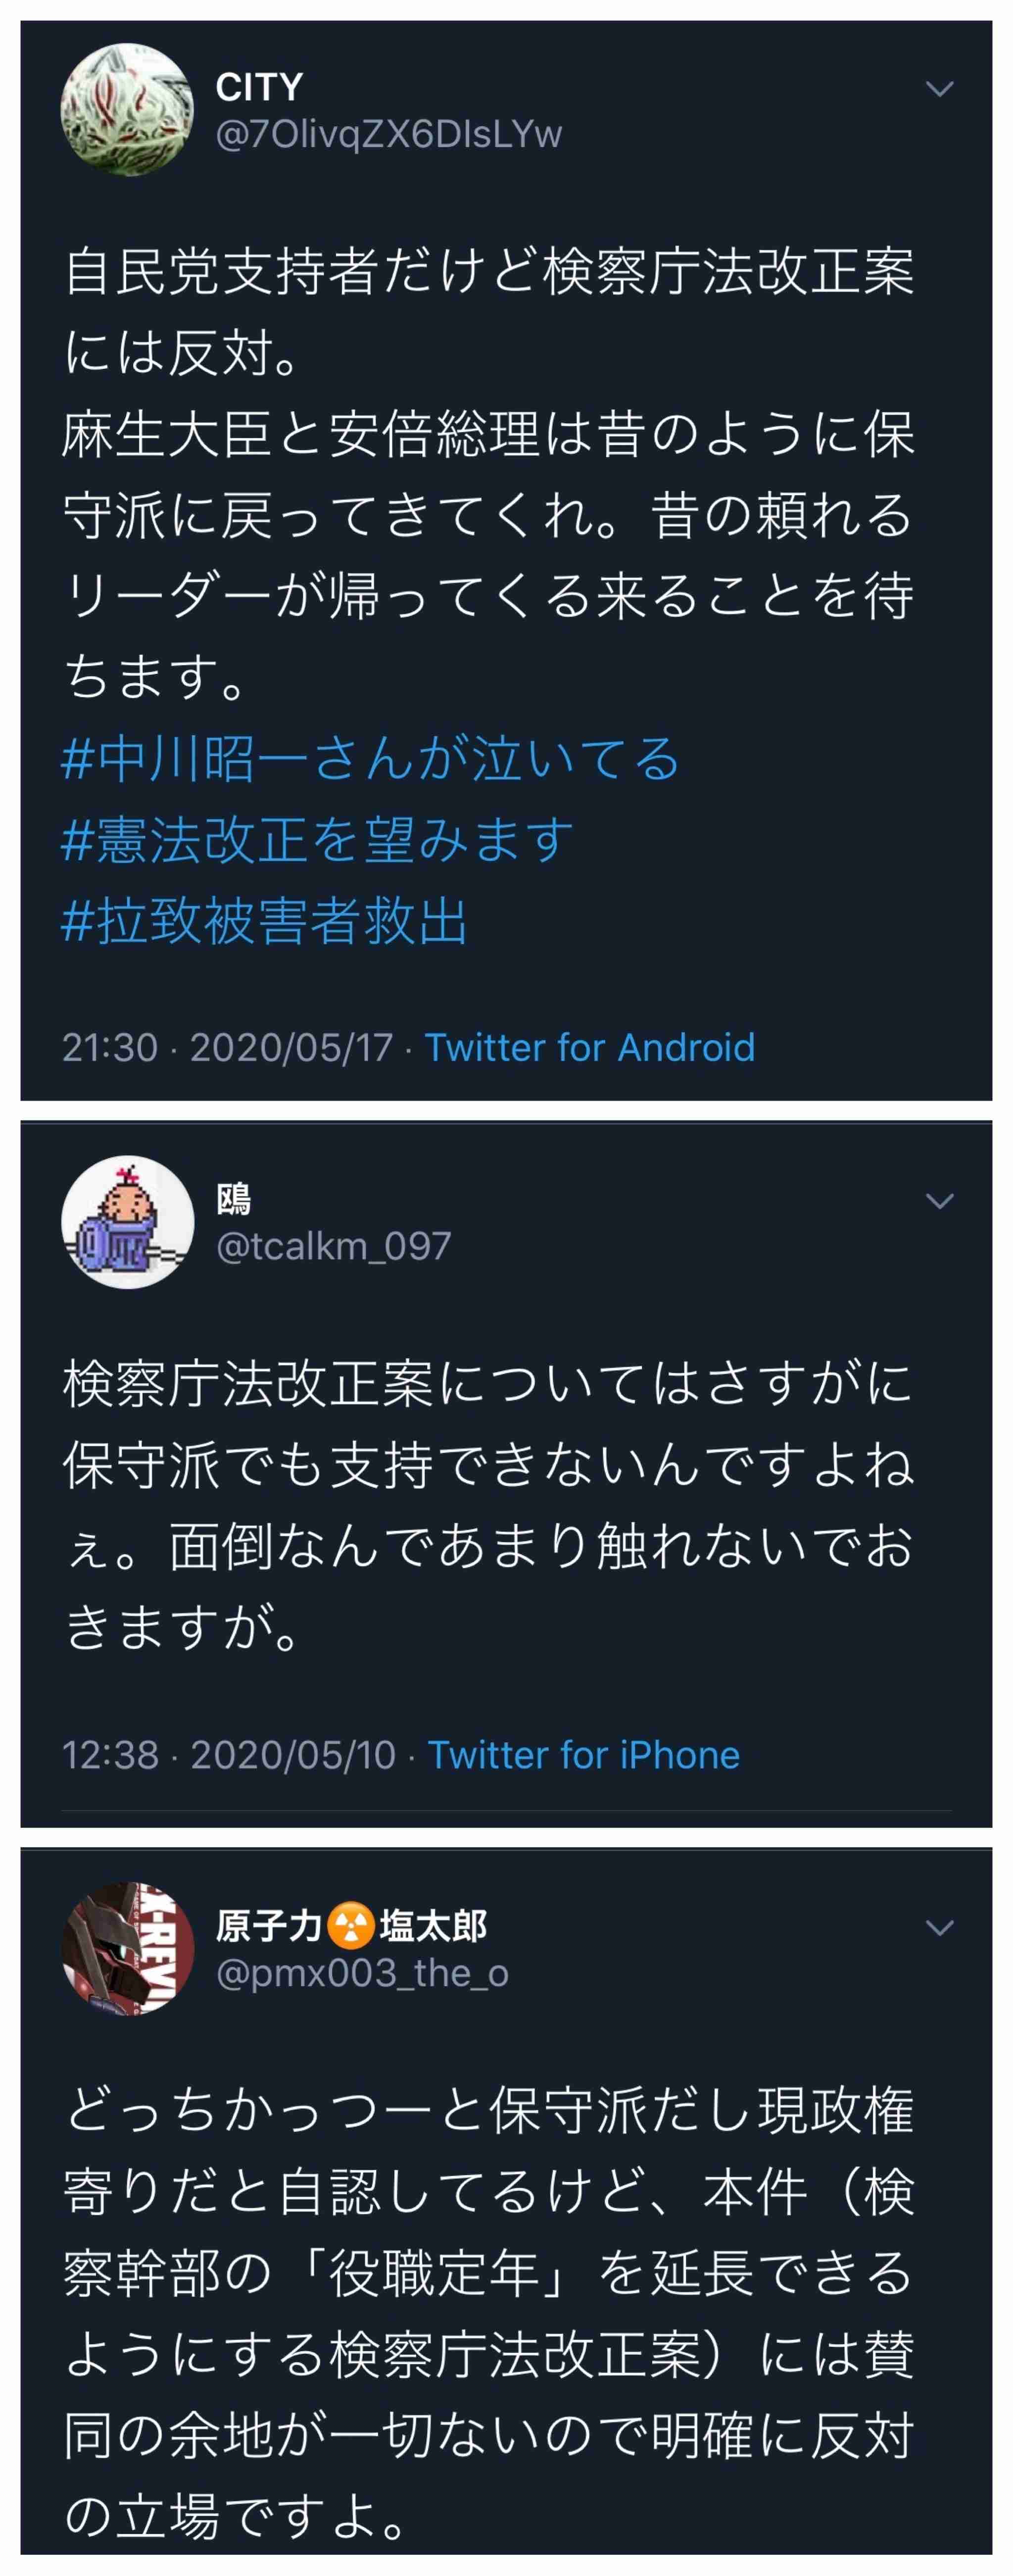Tap the radiation emoji in 原子力塩太郎's name
The image size is (1013, 2576).
[x=350, y=1925]
